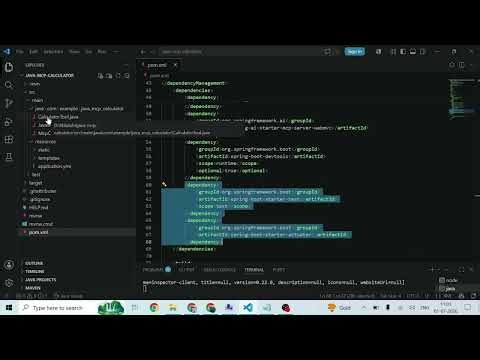This screenshot has width=480, height=360.
Task: Open CalculatorTool.java in explorer
Action: point(58,117)
